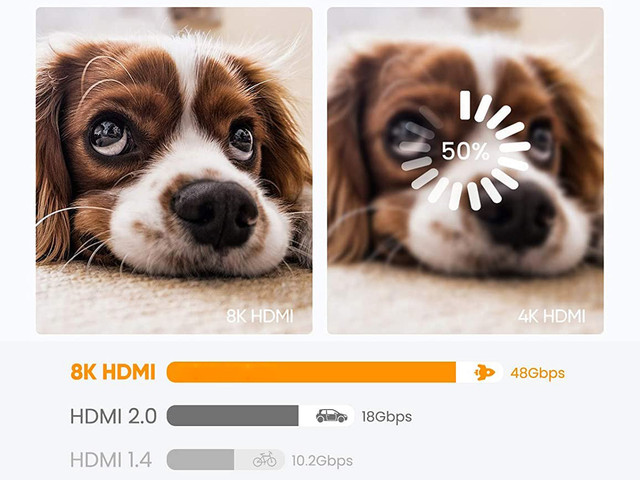
Task: Click the 8K HDMI caption on left image
Action: [x=259, y=317]
